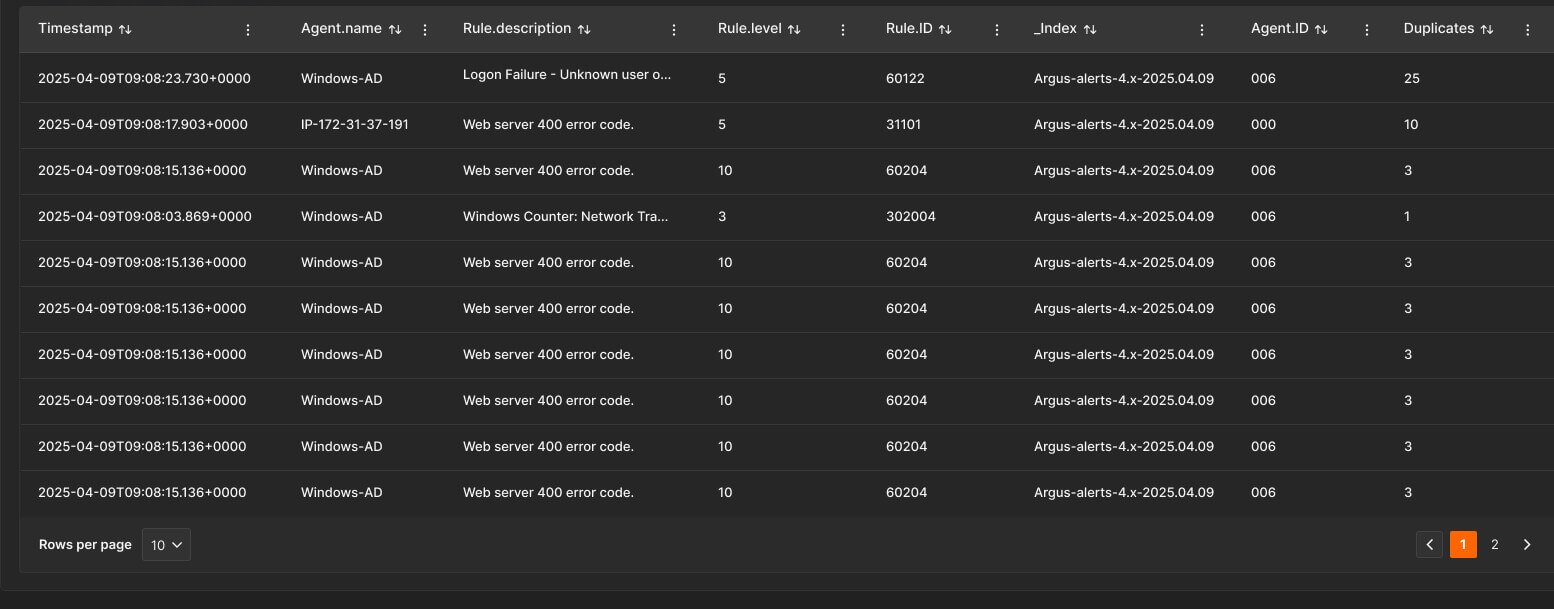Sort by Agent.name column arrows
1554x609 pixels.
point(395,29)
